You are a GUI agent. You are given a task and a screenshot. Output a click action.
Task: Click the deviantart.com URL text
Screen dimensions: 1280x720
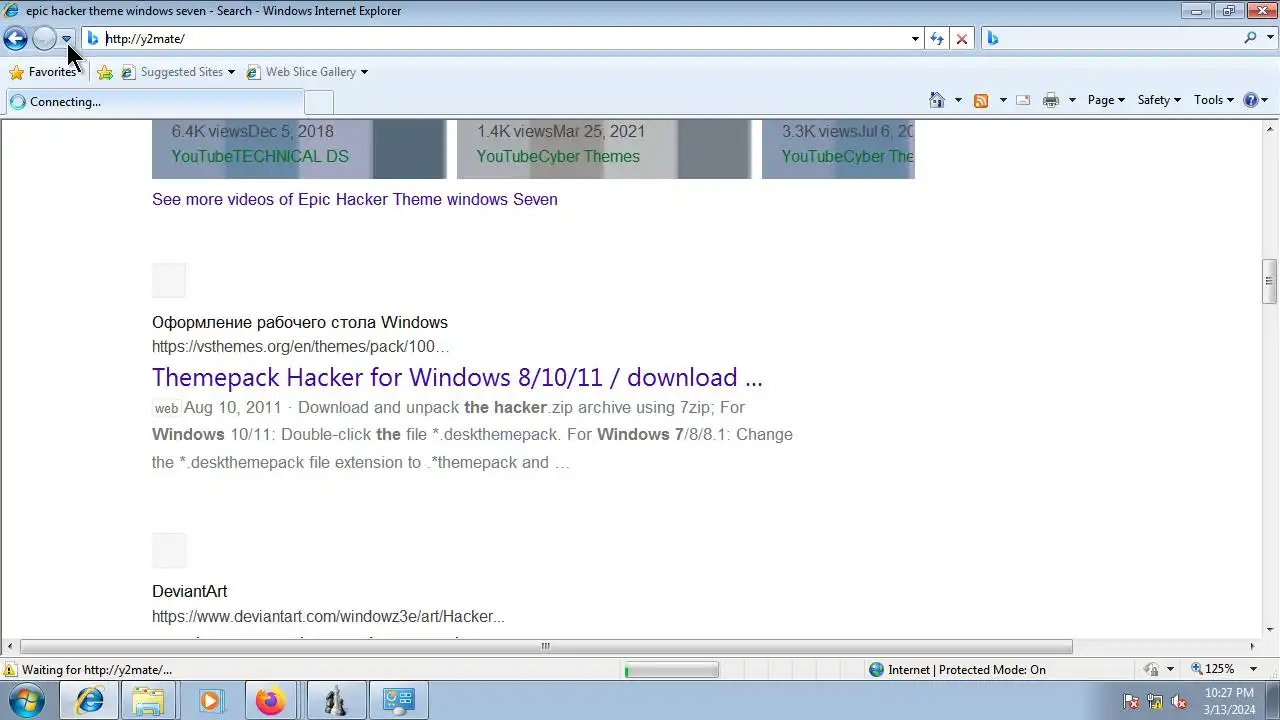(x=328, y=616)
